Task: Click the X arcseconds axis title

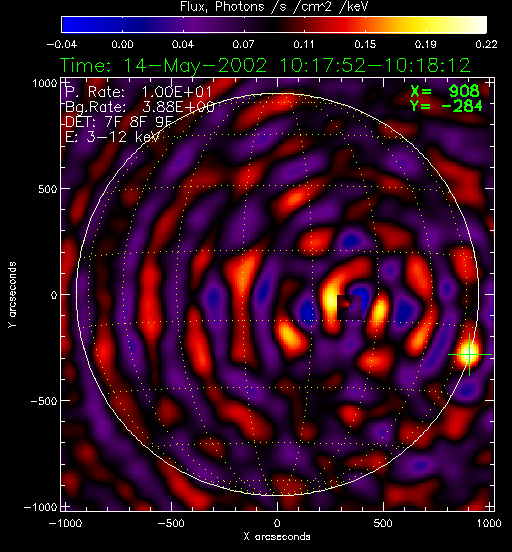Action: [x=277, y=537]
